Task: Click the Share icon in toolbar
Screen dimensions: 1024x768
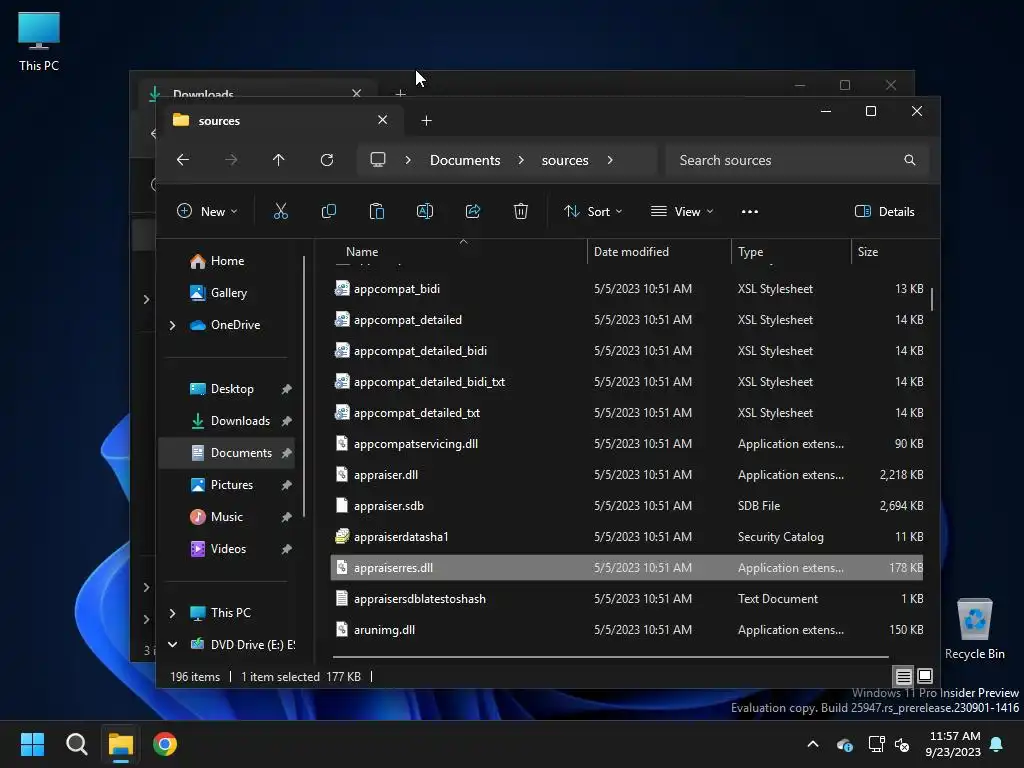Action: point(473,212)
